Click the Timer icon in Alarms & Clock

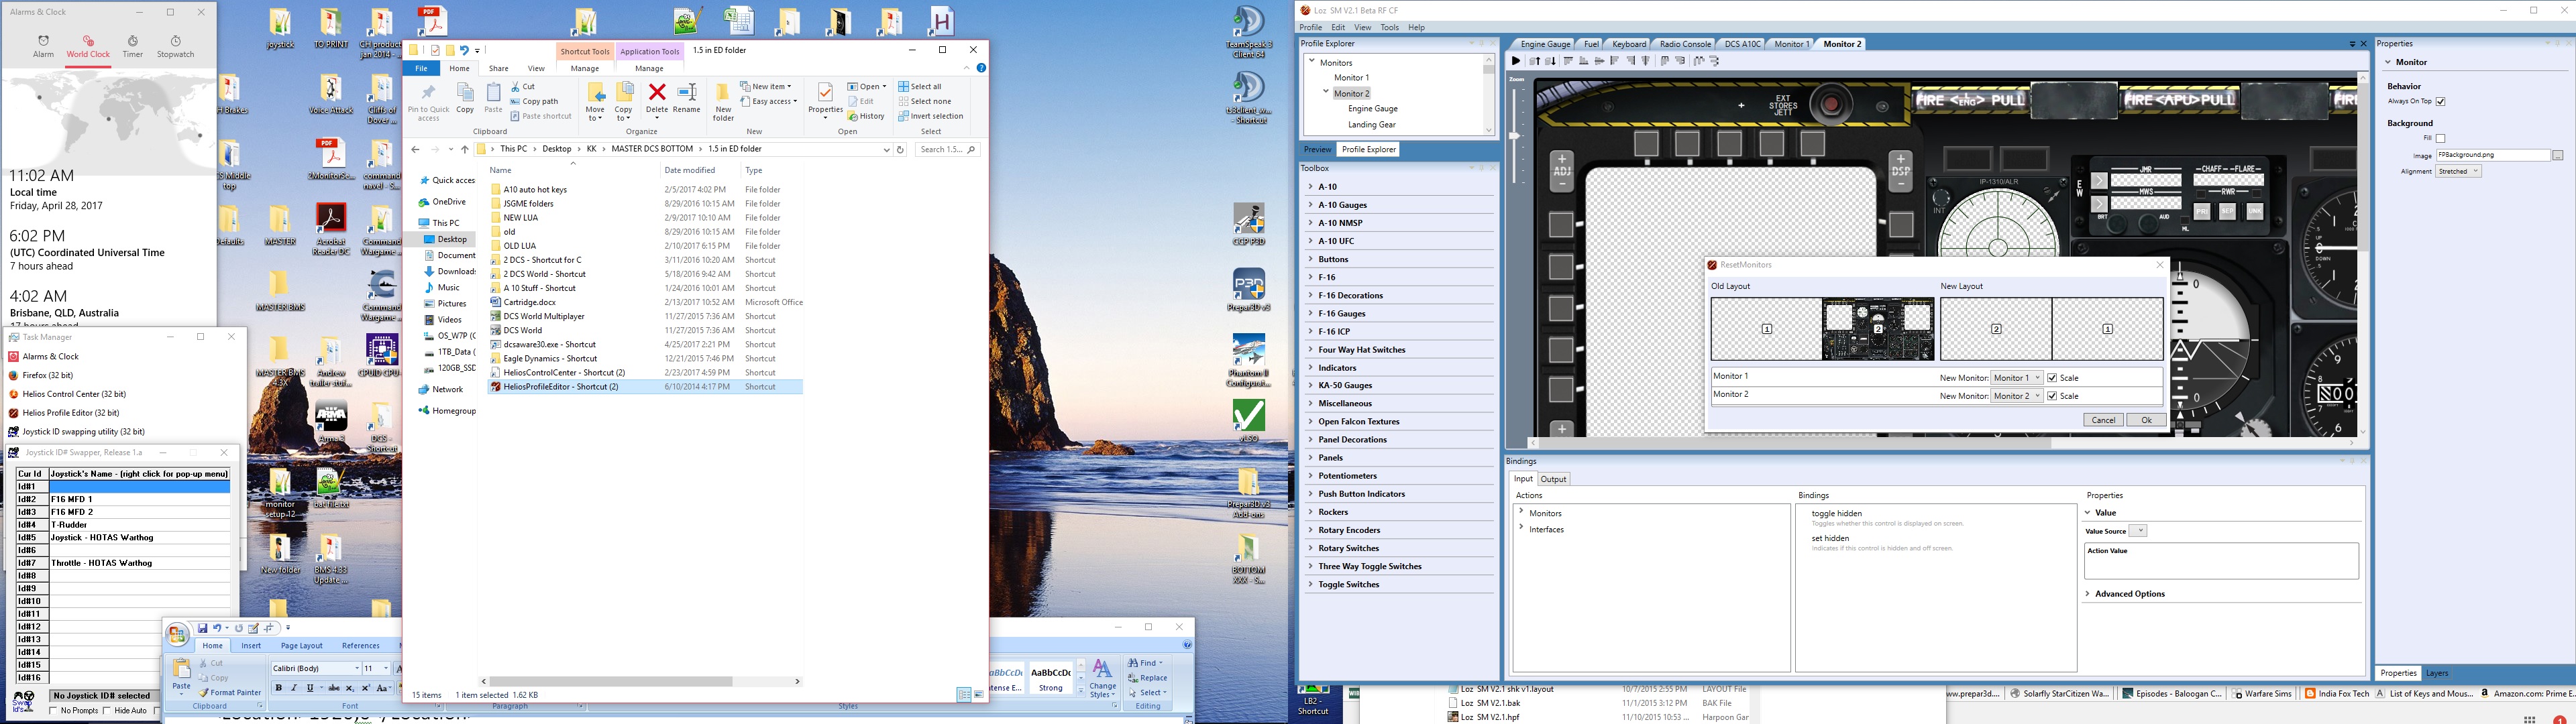(x=132, y=41)
